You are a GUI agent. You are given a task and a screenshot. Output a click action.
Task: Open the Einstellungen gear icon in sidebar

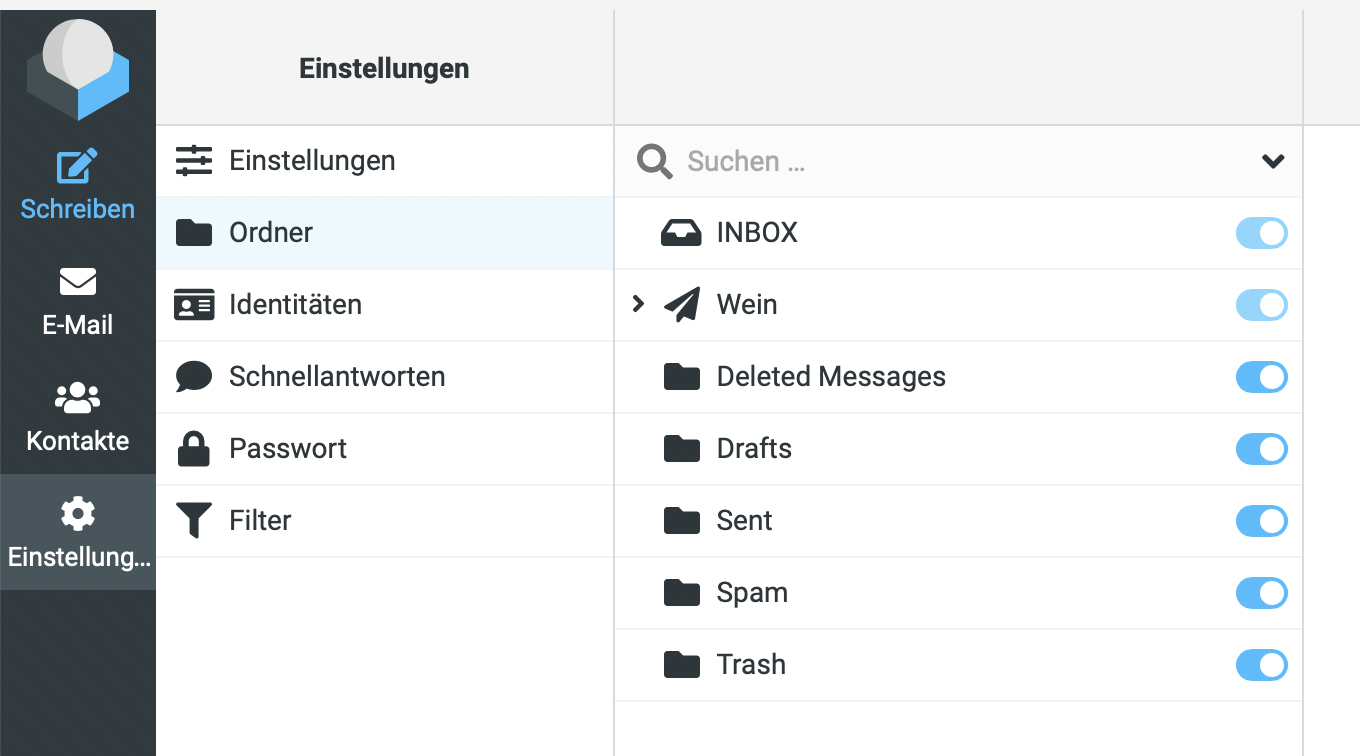pos(78,513)
